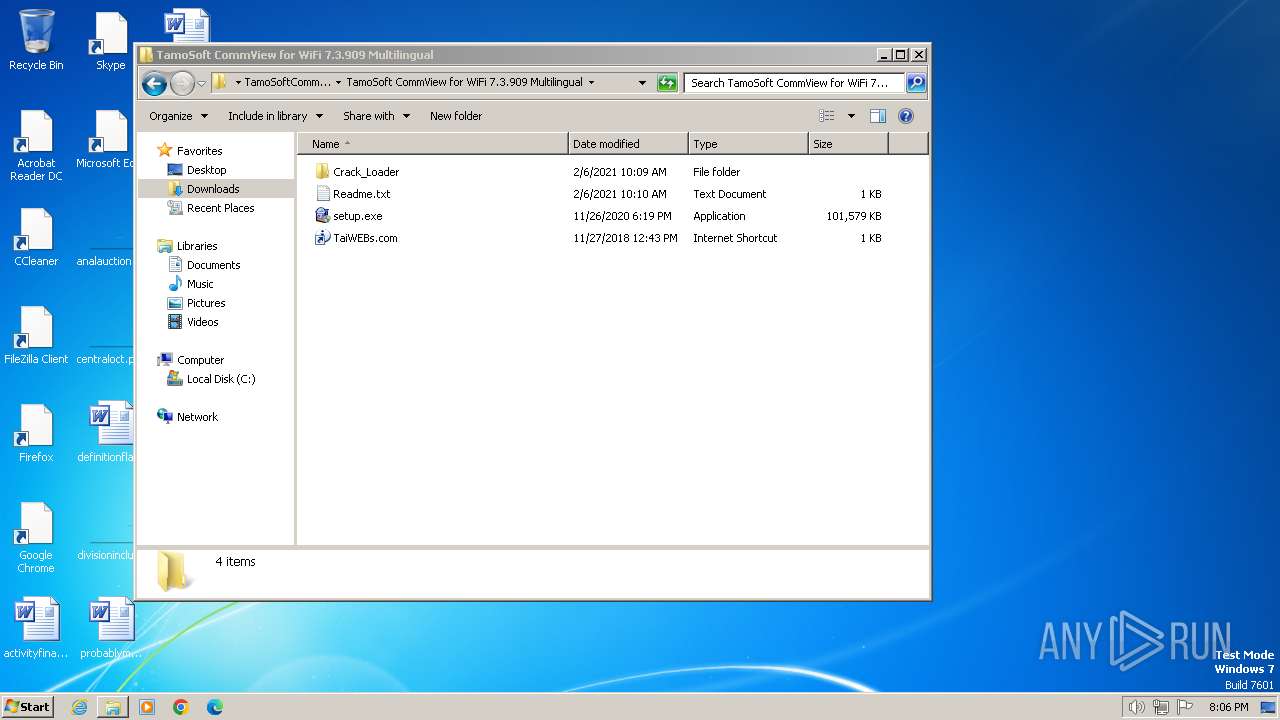The width and height of the screenshot is (1280, 720).
Task: Open the Documents library
Action: (213, 265)
